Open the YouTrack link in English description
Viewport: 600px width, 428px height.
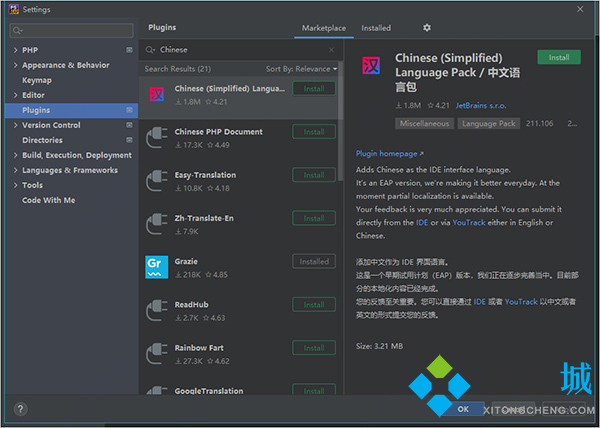click(469, 223)
